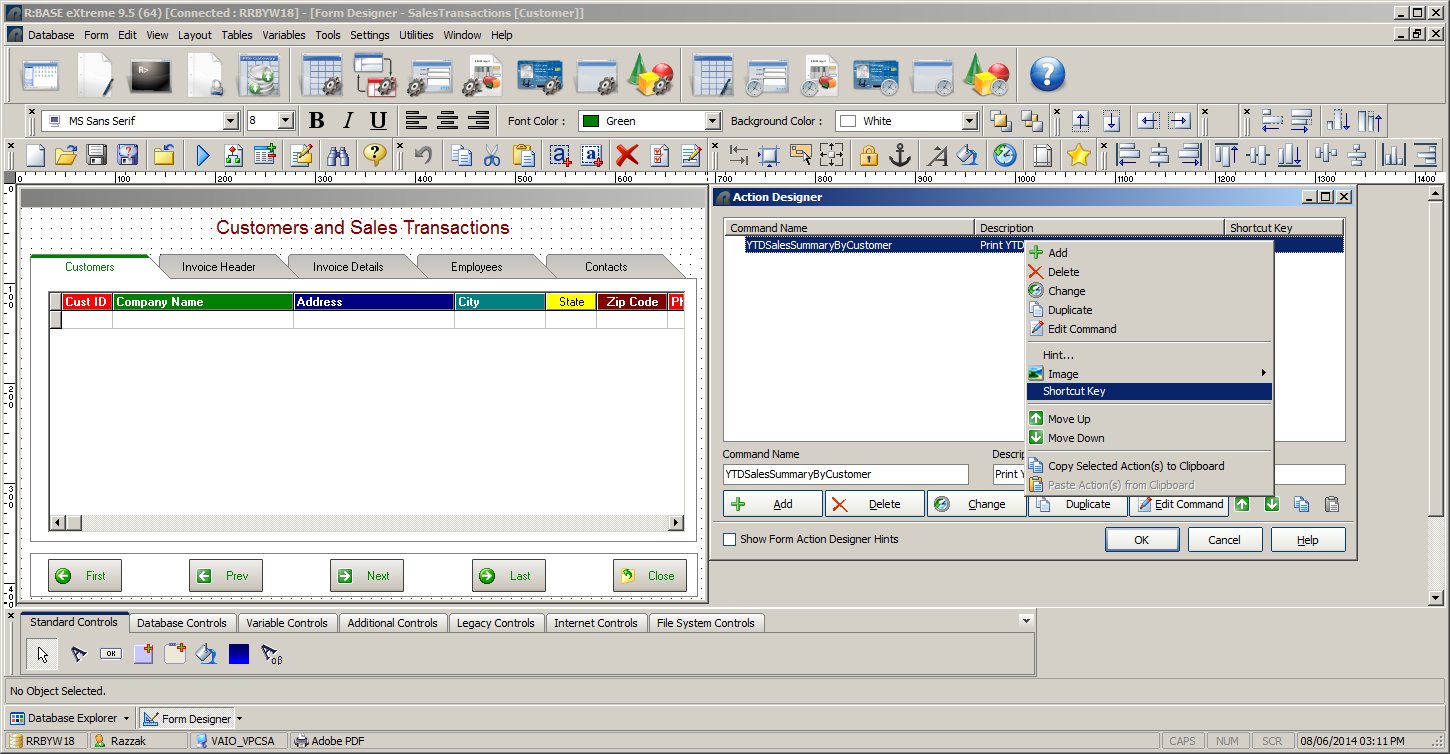Image resolution: width=1450 pixels, height=754 pixels.
Task: Click the padlock lock icon
Action: click(868, 155)
